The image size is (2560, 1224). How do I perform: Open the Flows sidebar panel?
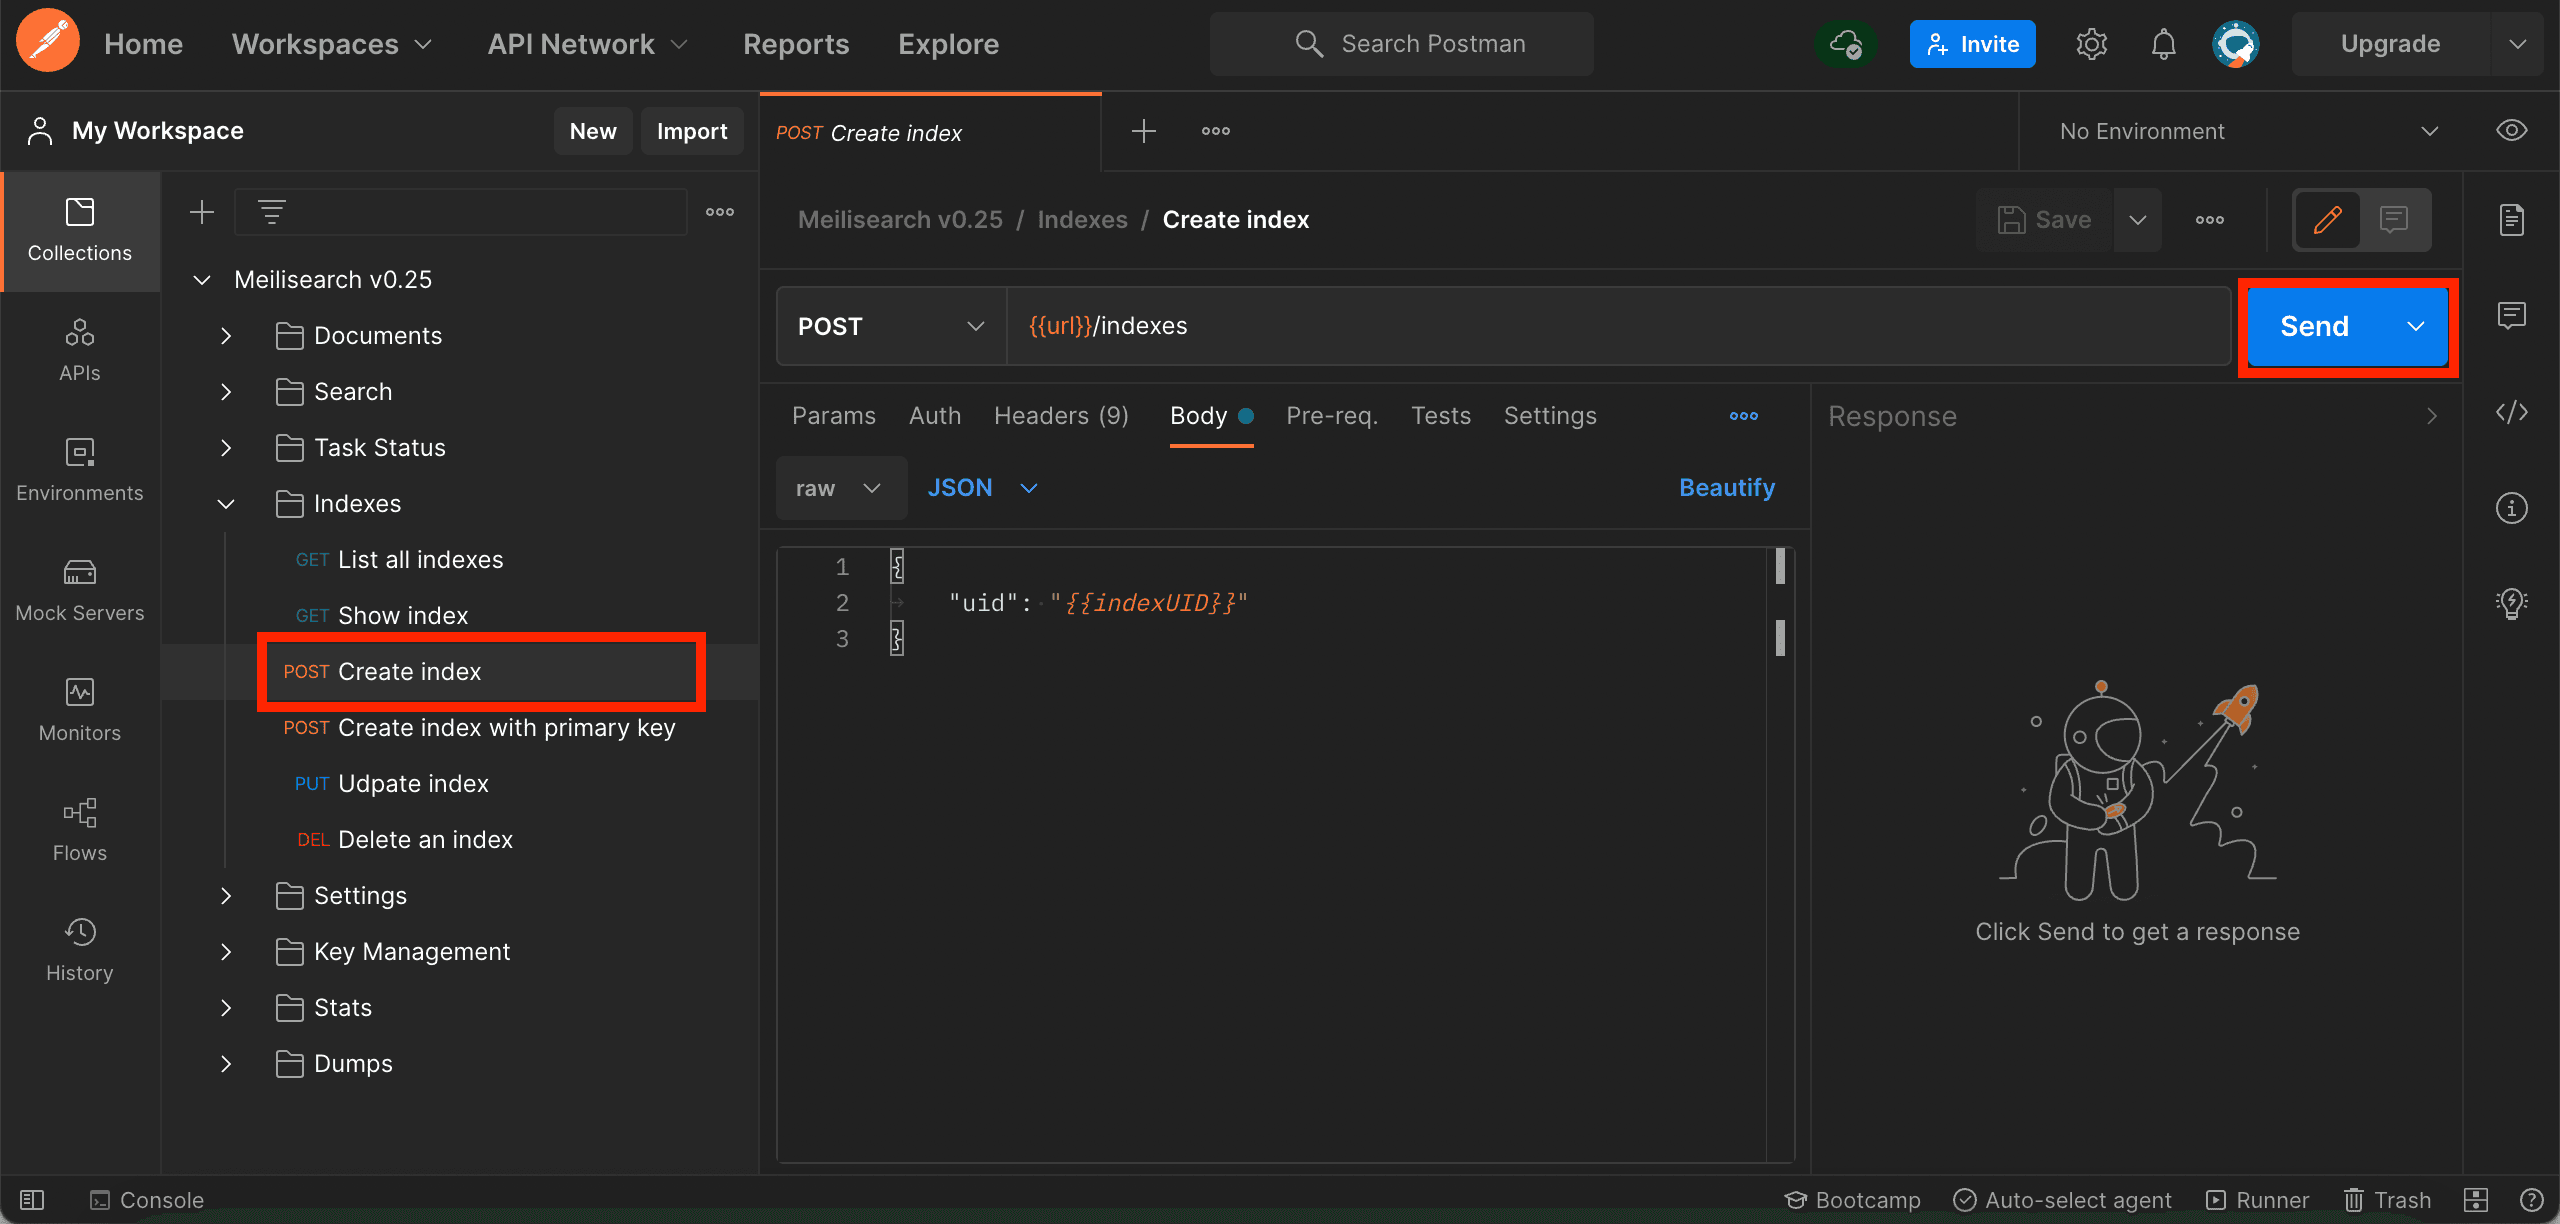pos(80,831)
